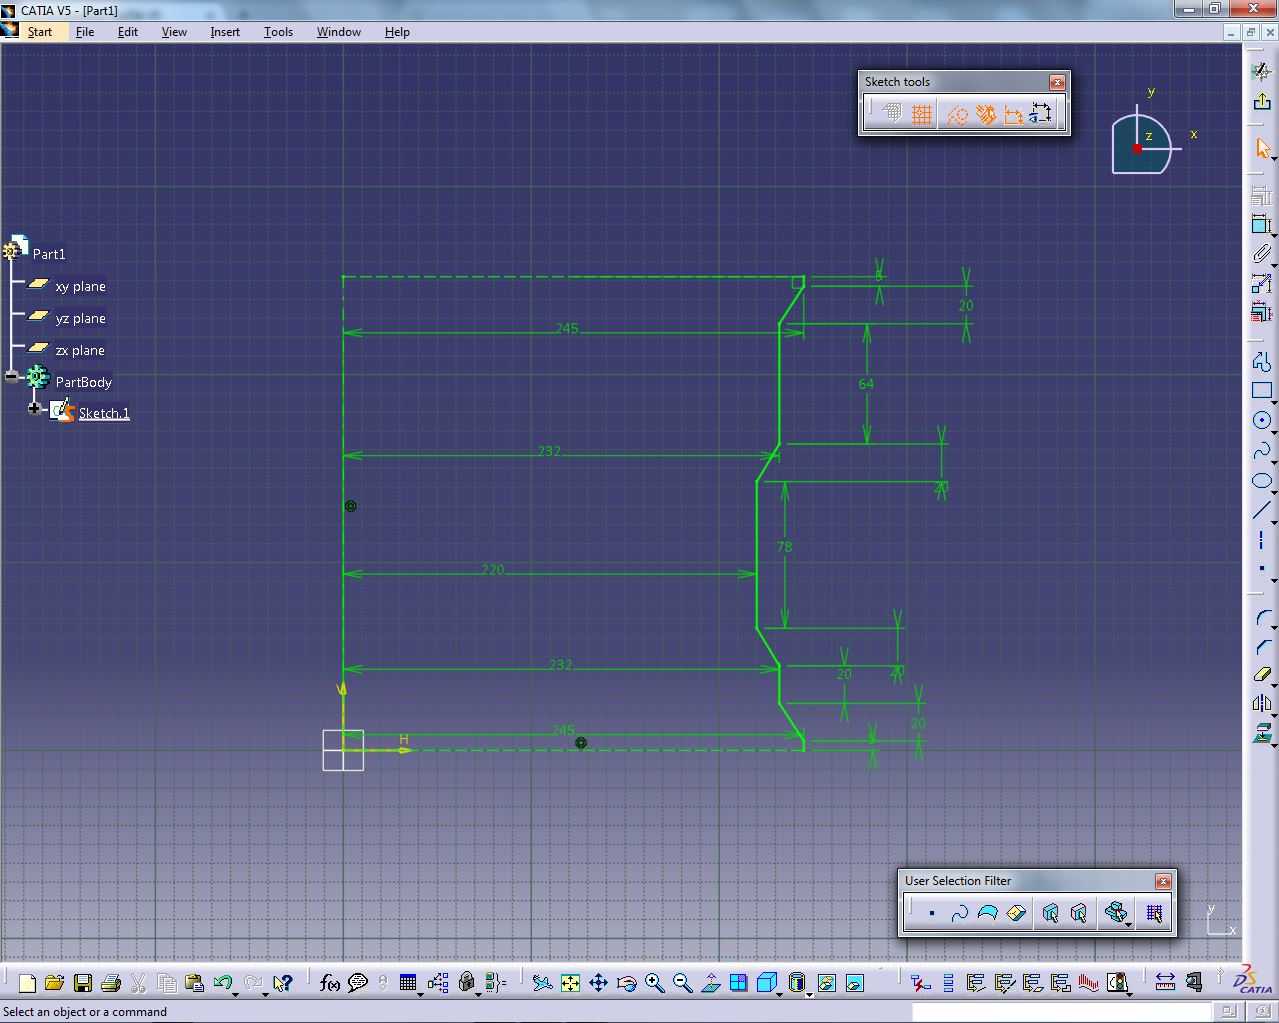Select the Rectangle sketch tool
Image resolution: width=1279 pixels, height=1023 pixels.
(1262, 390)
